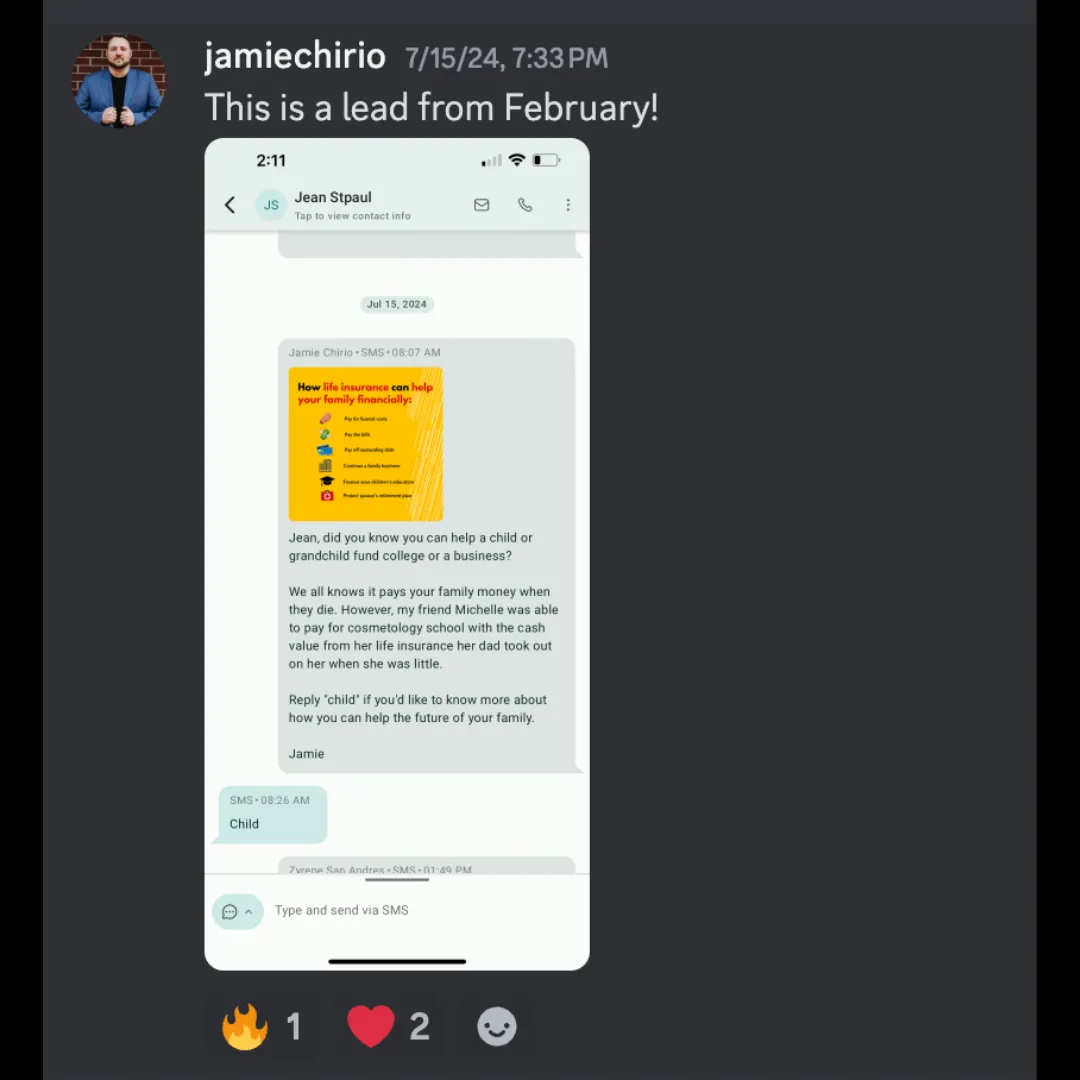Screen dimensions: 1080x1080
Task: Open the yellow life insurance image
Action: click(x=366, y=444)
